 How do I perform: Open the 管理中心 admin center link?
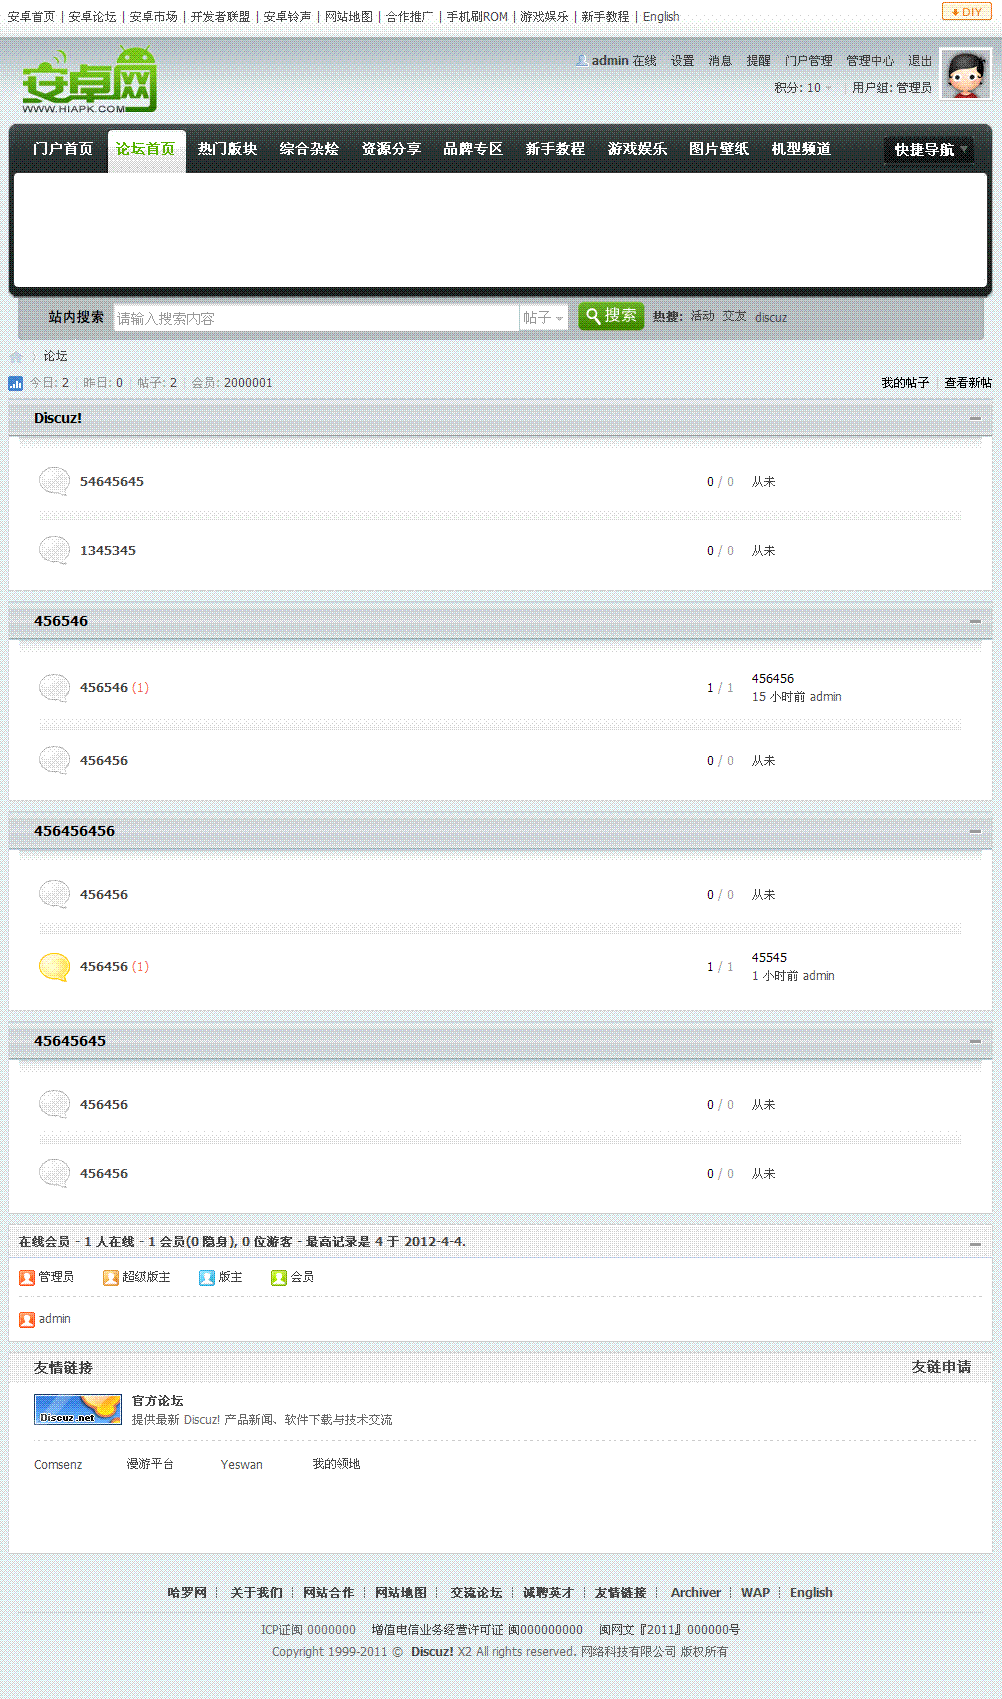point(870,61)
